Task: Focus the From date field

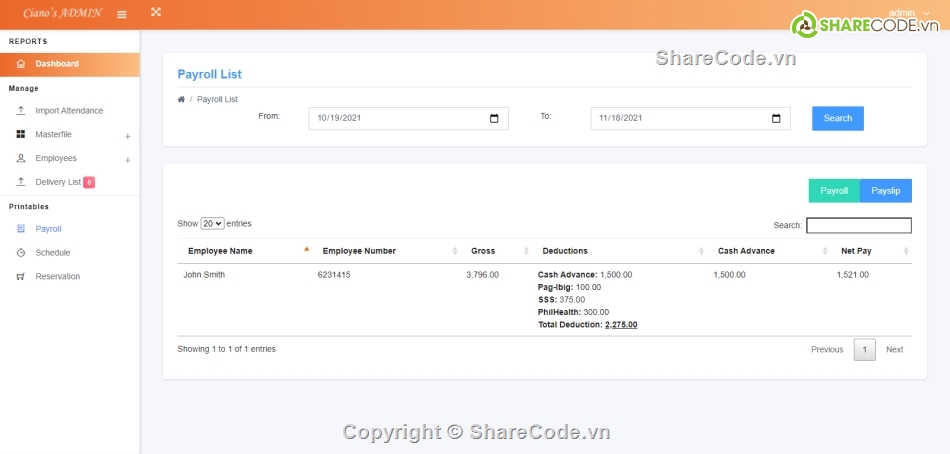Action: (x=408, y=118)
